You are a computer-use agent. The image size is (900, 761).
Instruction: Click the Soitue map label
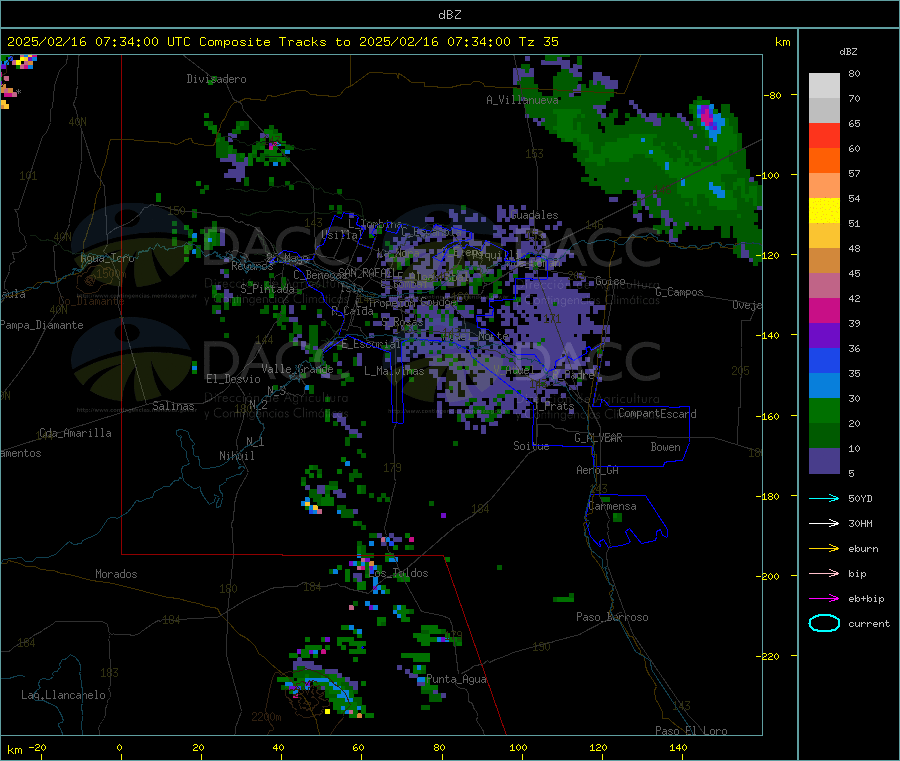tap(531, 446)
